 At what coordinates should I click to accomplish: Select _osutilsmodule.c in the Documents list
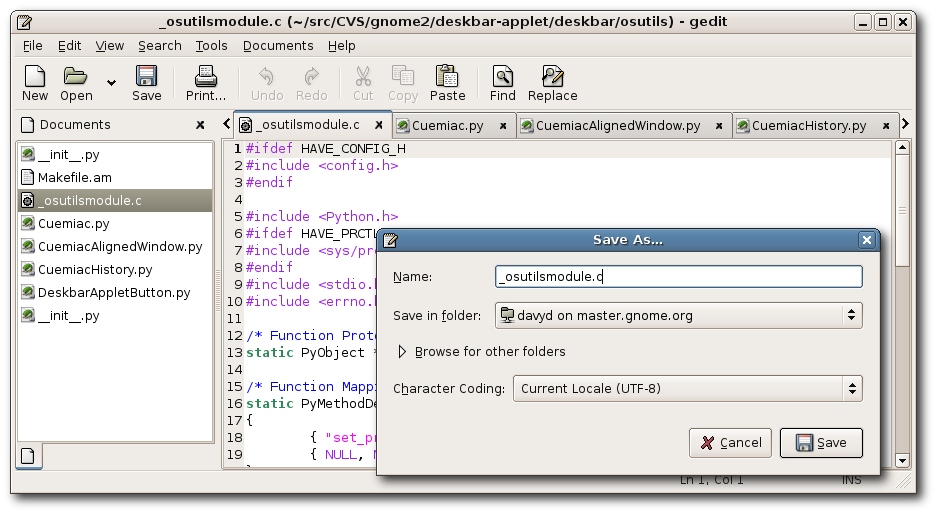click(x=115, y=200)
